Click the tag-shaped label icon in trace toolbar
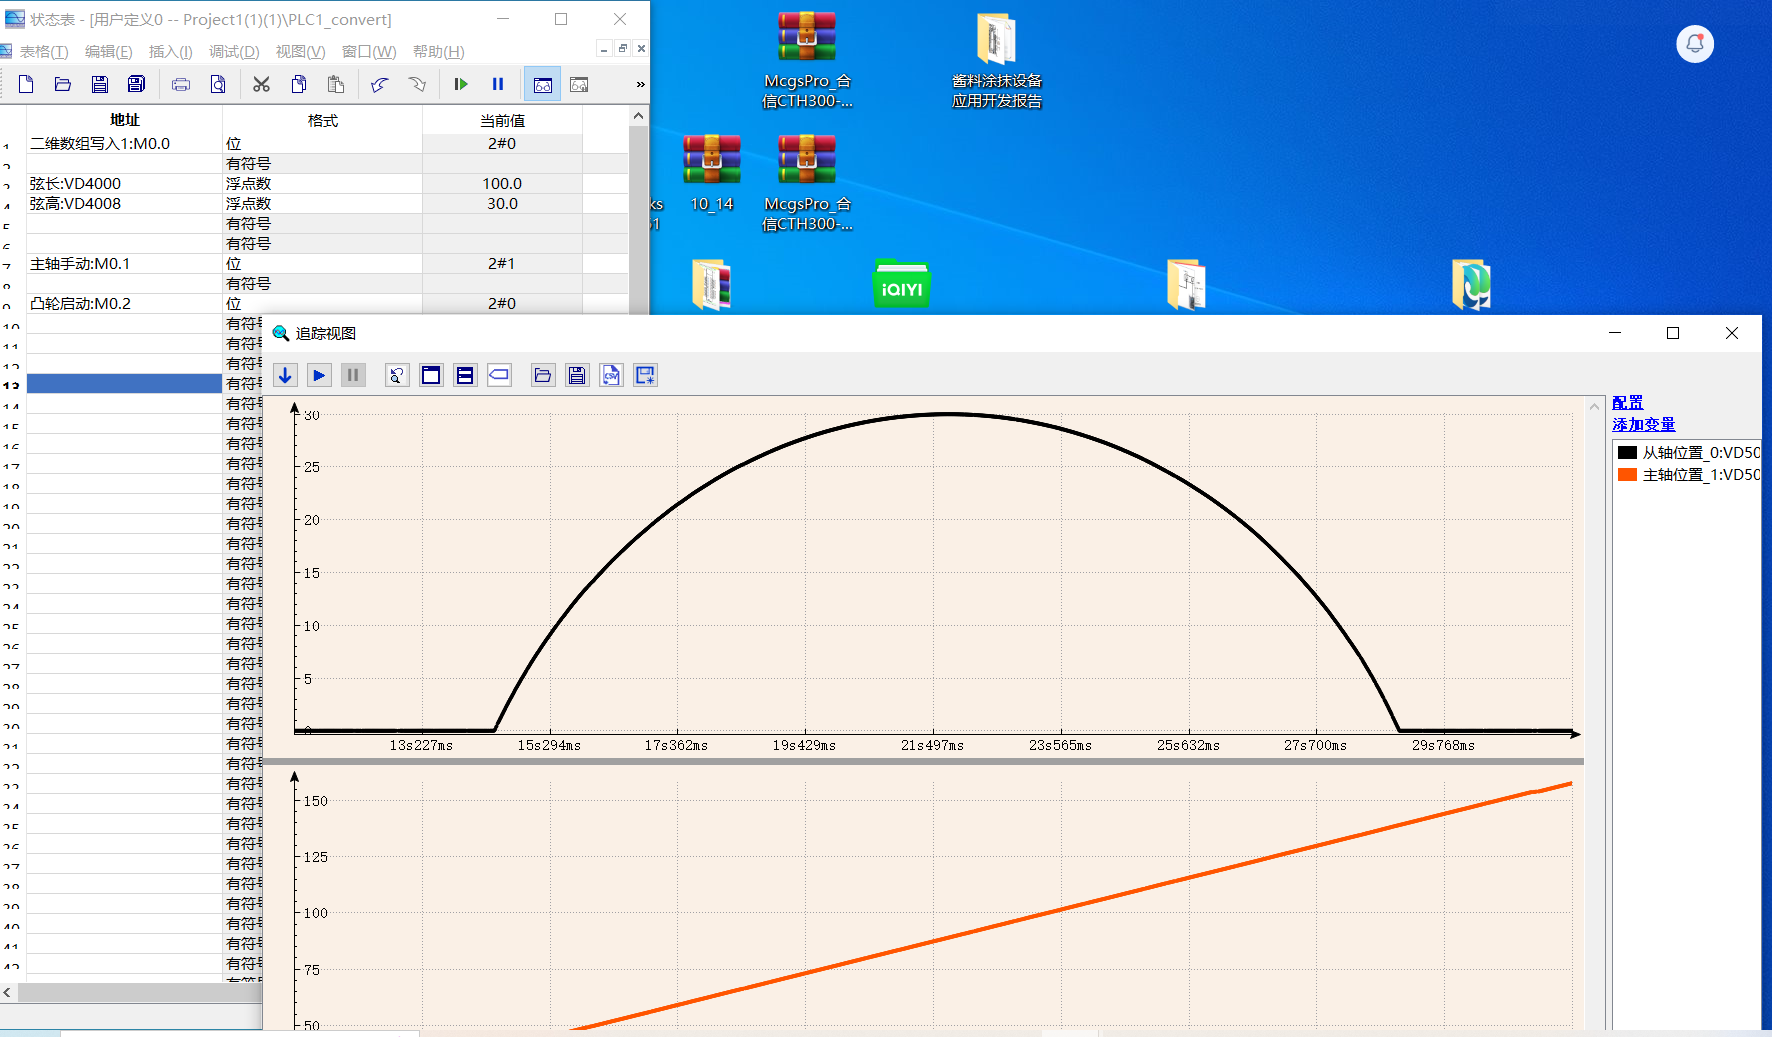 coord(499,375)
